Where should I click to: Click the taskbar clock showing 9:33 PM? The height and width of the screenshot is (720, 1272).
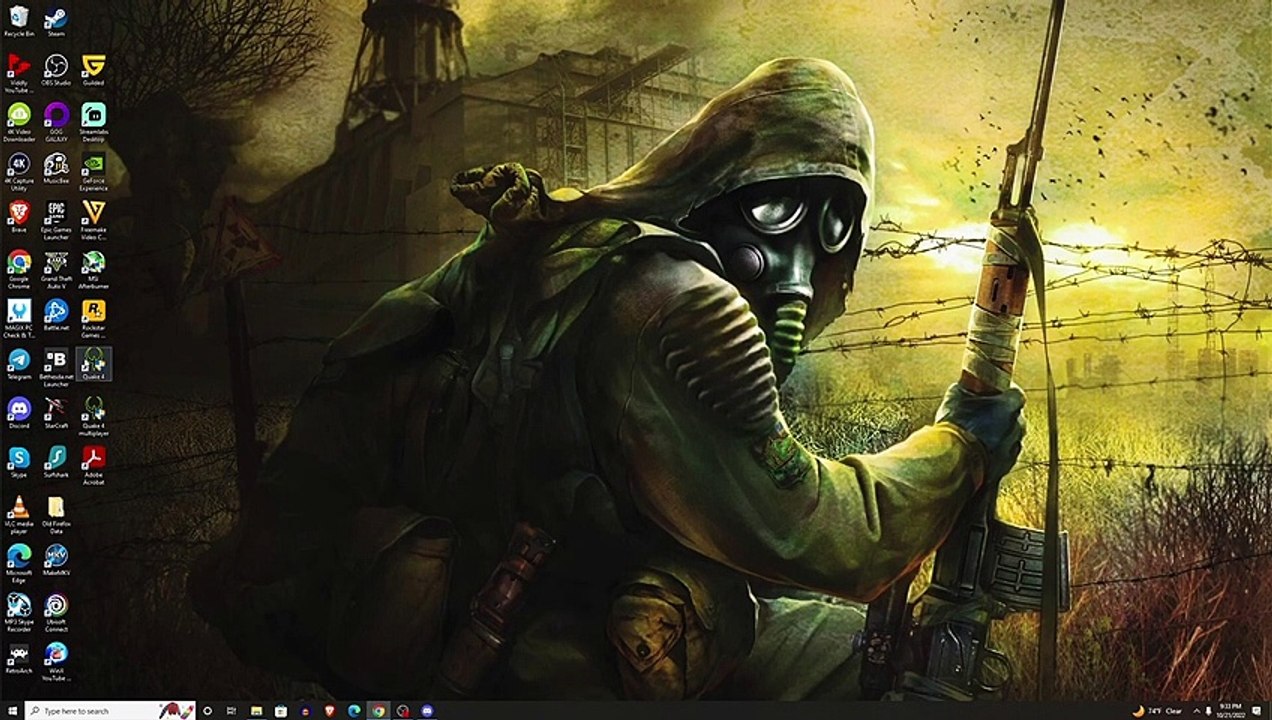click(1231, 711)
